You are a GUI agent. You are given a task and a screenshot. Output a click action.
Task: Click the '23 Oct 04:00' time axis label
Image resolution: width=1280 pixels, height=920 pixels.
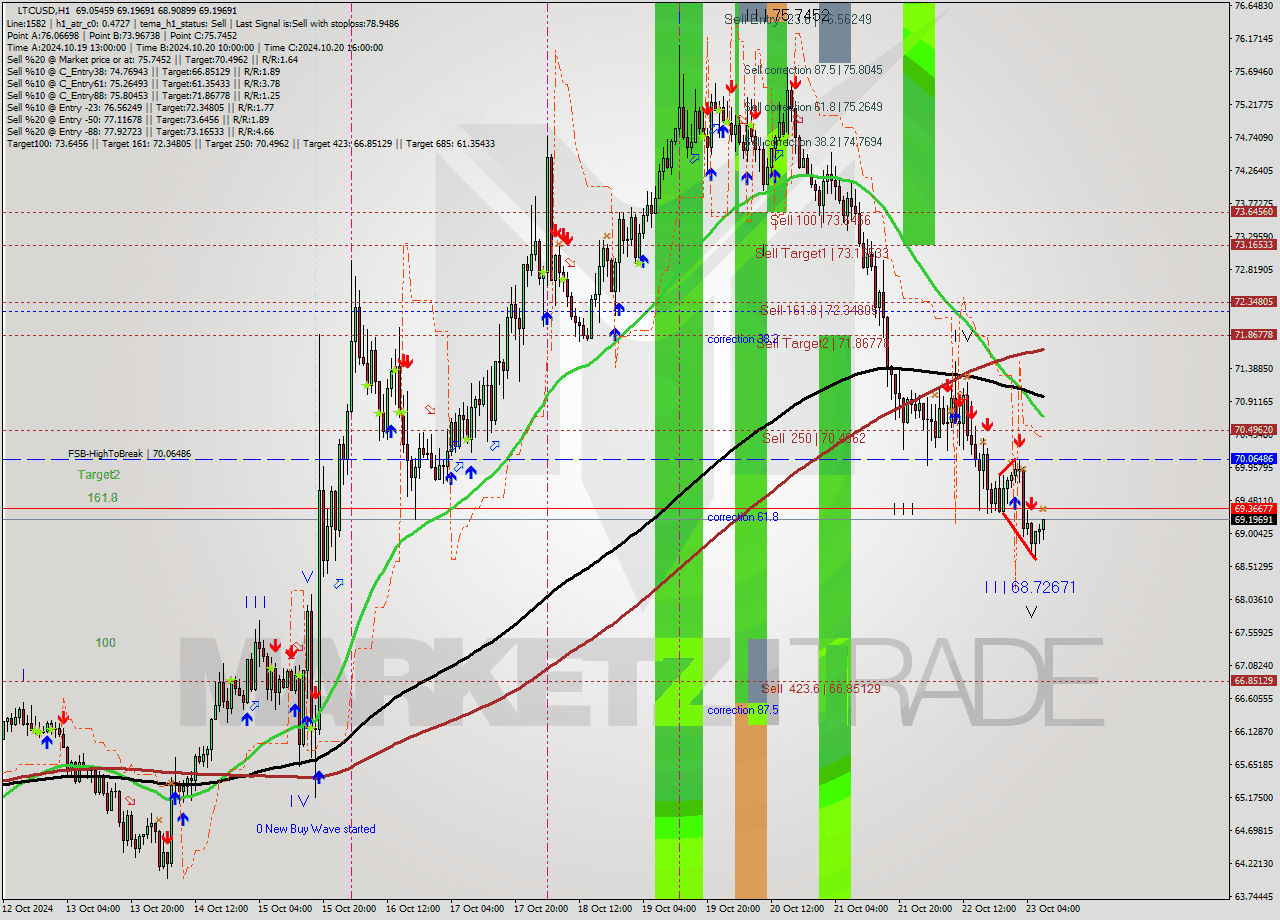(1054, 909)
